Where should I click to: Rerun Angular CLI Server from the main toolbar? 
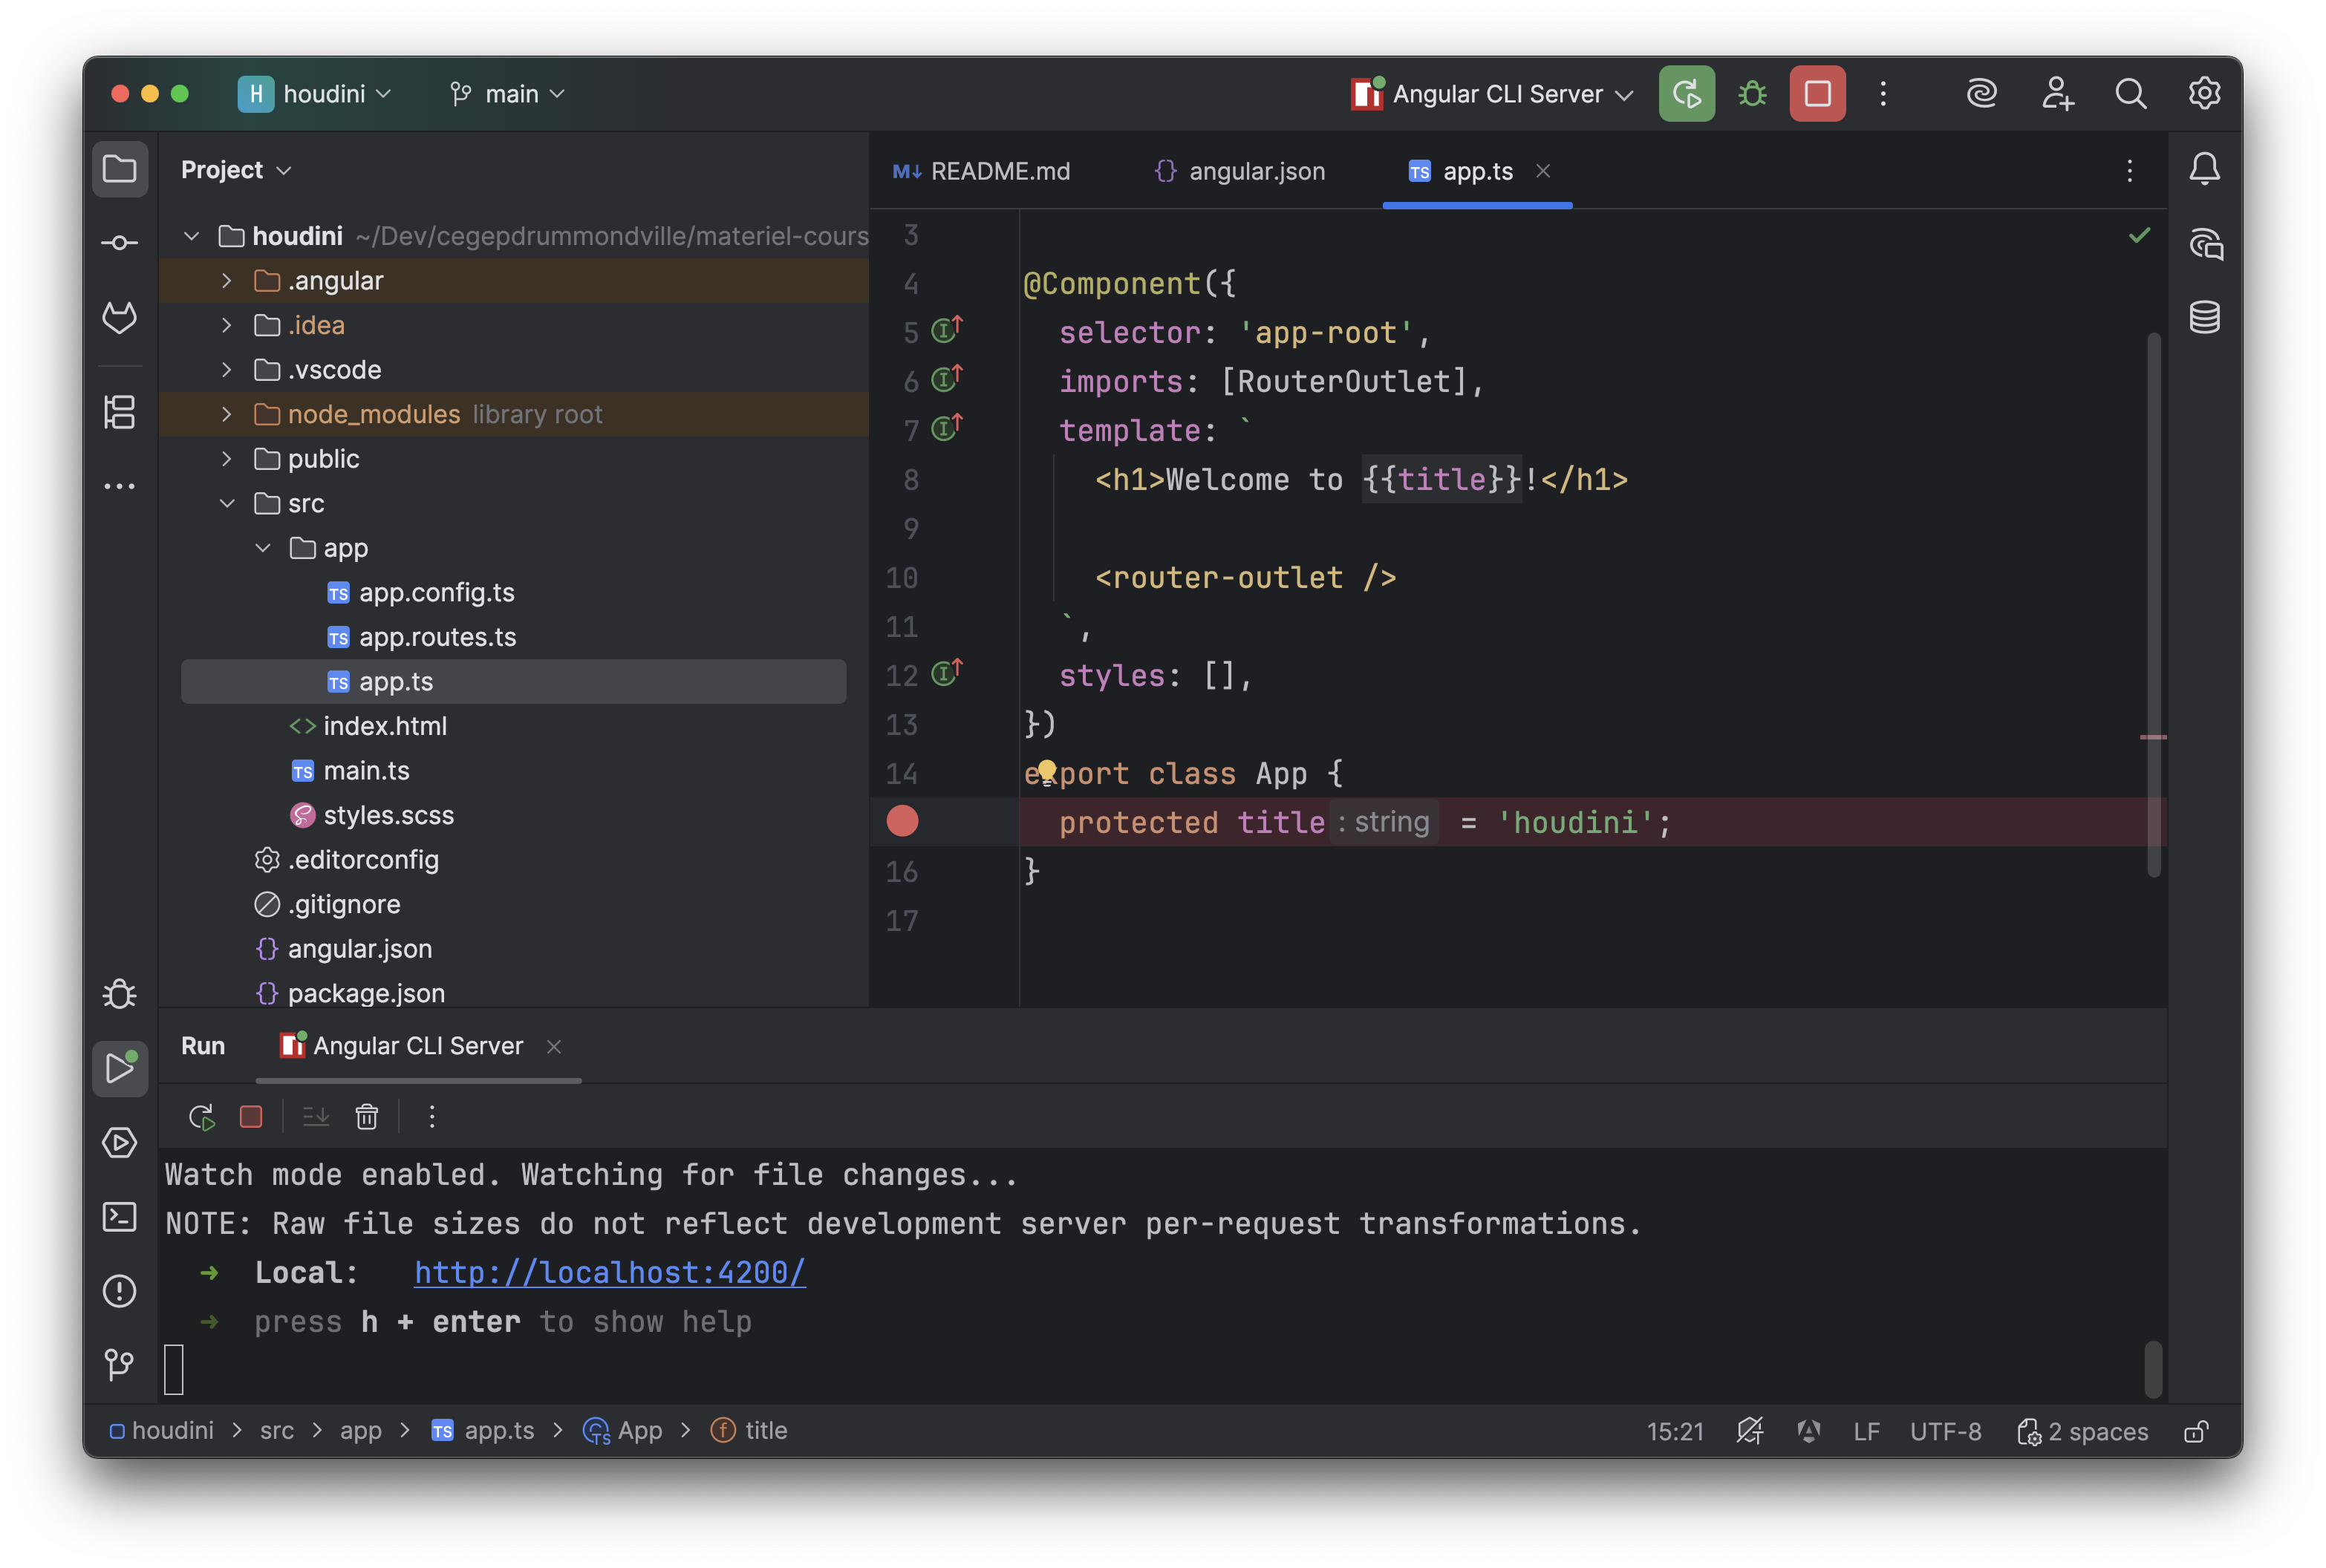click(1686, 94)
